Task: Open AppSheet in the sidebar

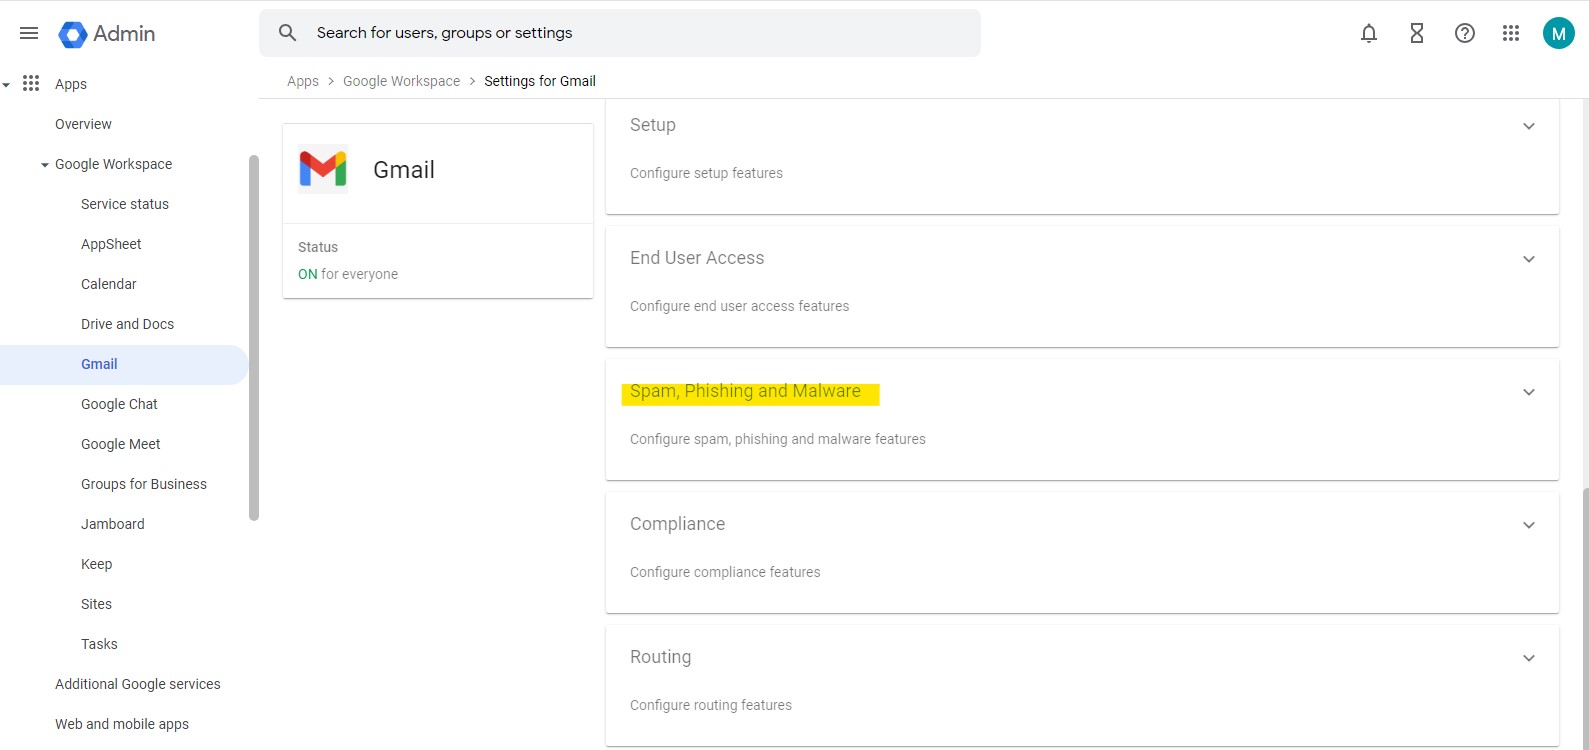Action: (x=111, y=244)
